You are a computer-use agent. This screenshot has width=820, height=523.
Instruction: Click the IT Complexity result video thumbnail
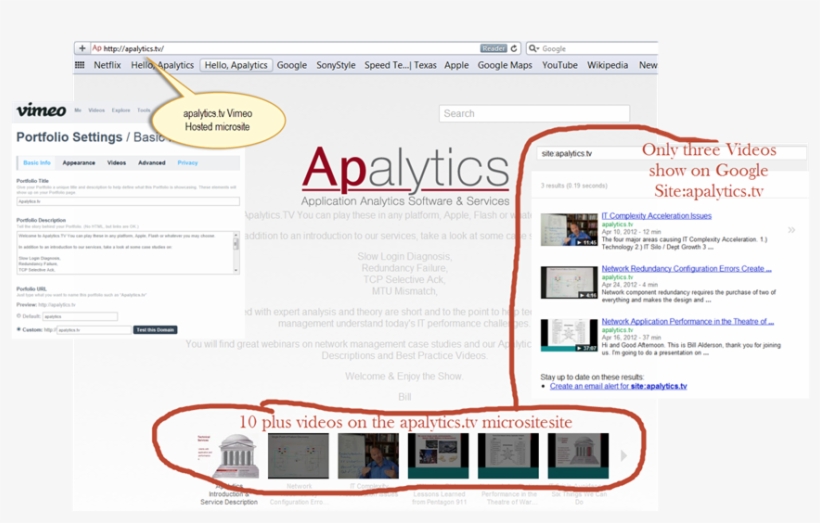pos(569,230)
